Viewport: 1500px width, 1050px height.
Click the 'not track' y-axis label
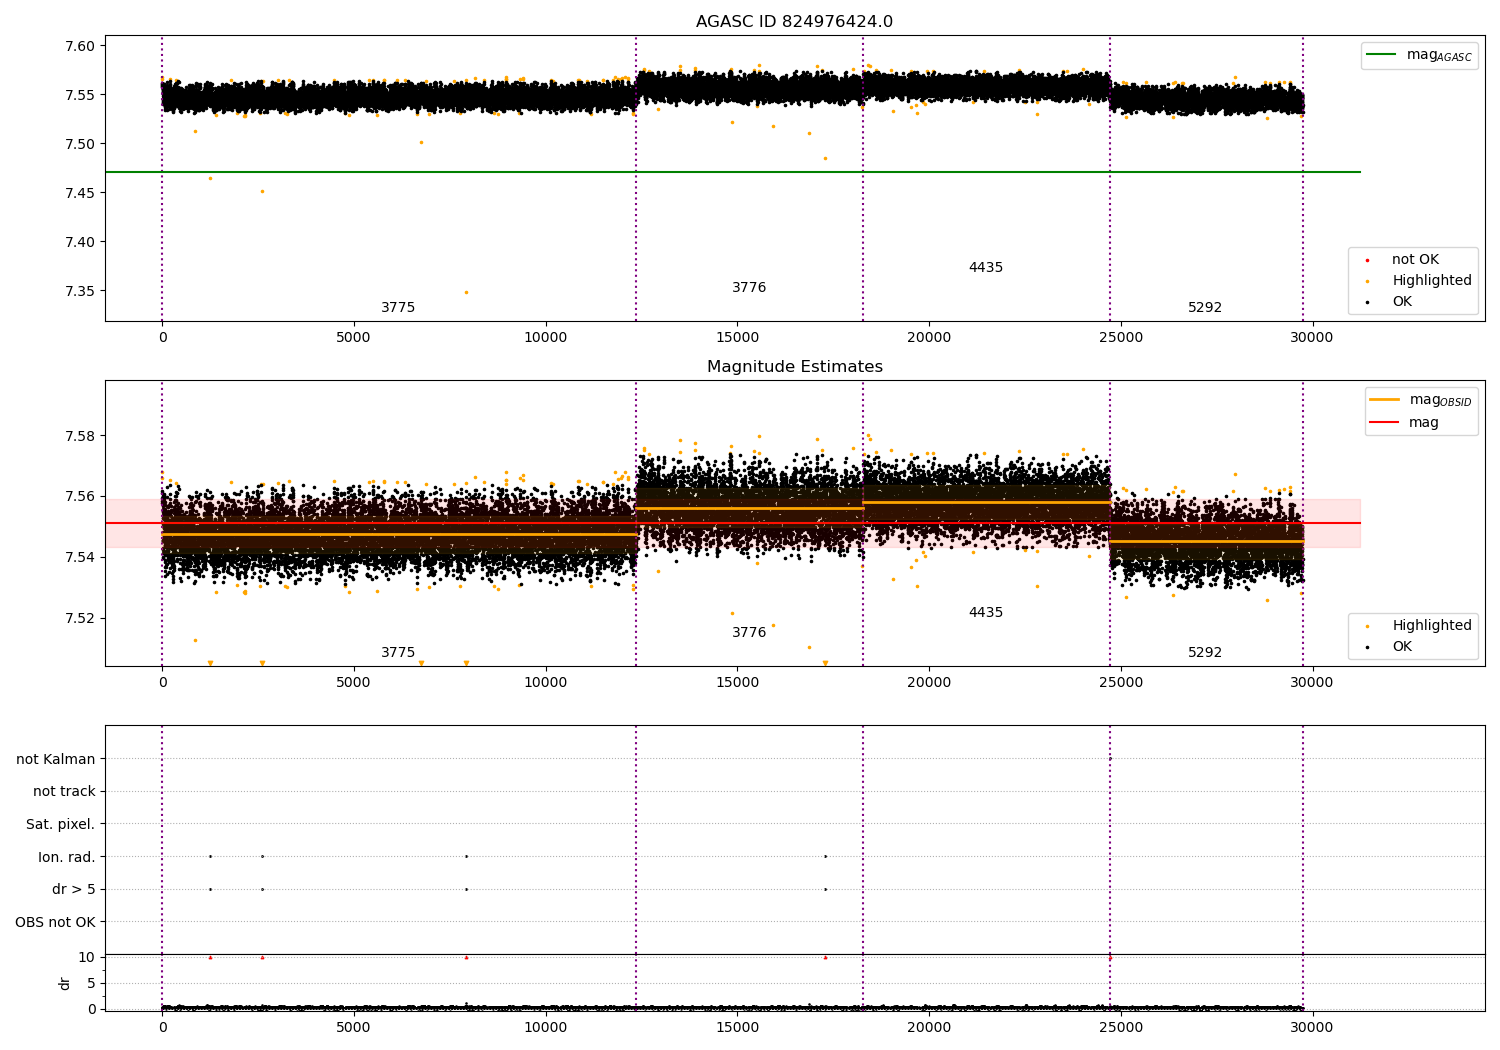pyautogui.click(x=64, y=792)
